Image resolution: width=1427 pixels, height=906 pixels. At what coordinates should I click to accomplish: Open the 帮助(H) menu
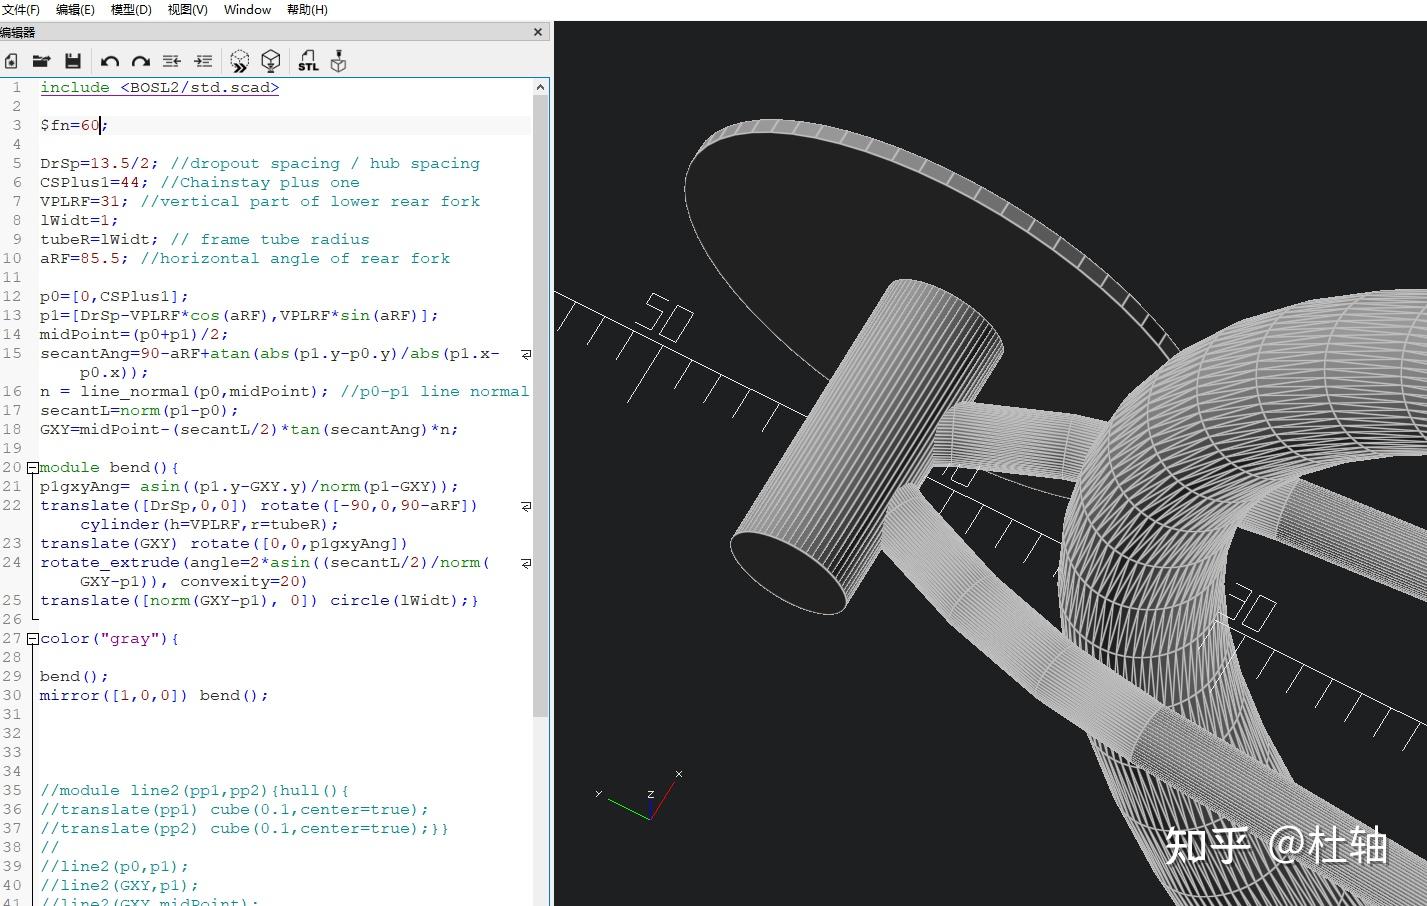click(307, 10)
